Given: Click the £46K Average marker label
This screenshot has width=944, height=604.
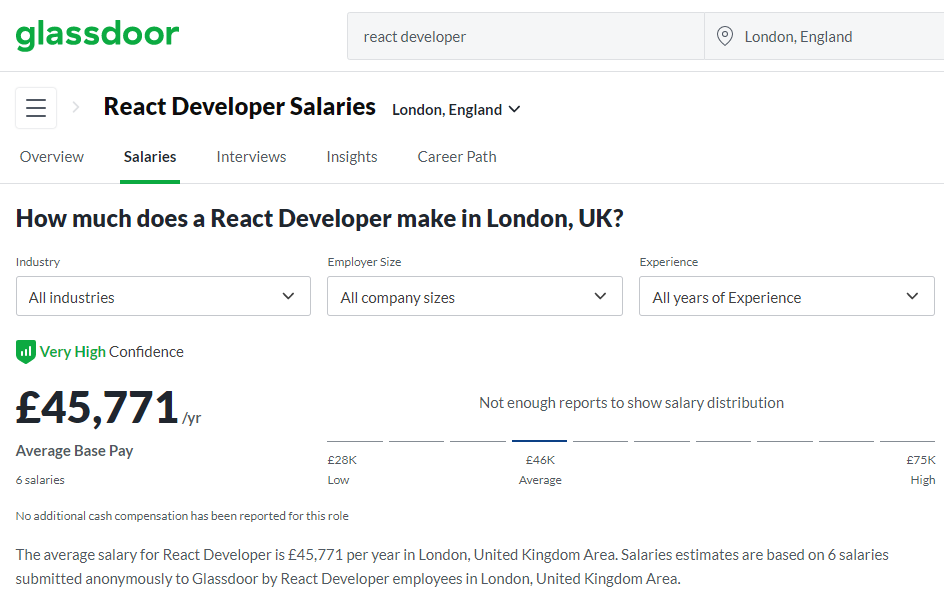Looking at the screenshot, I should coord(540,470).
